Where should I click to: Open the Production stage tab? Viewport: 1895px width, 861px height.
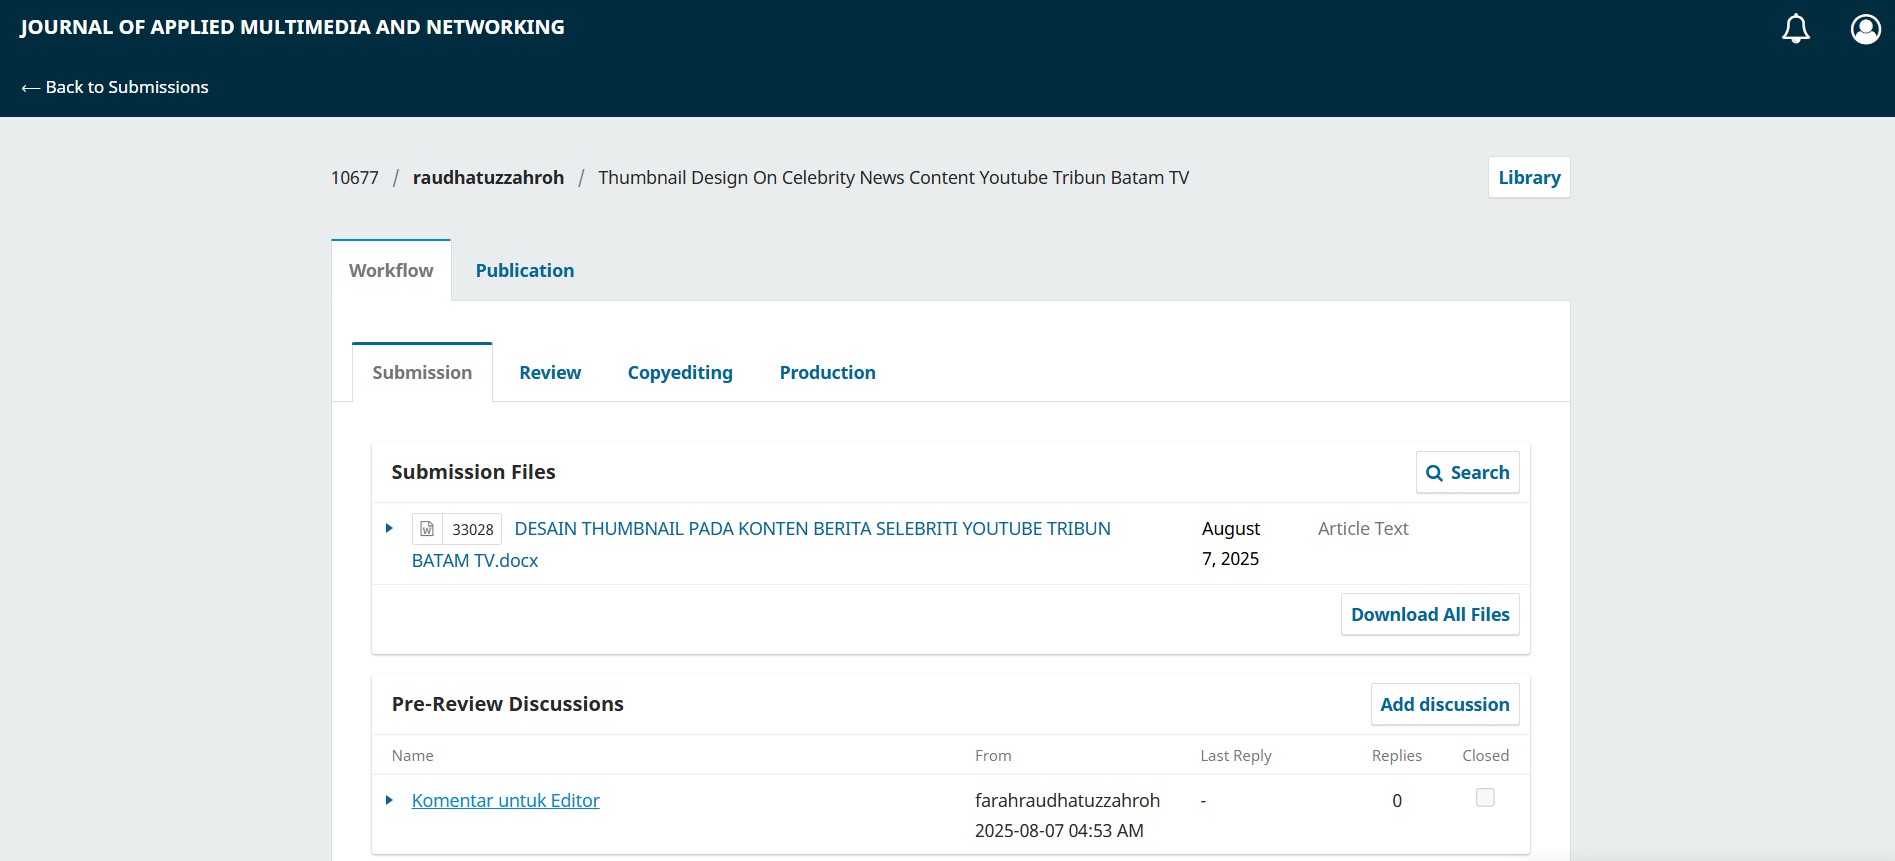click(827, 373)
